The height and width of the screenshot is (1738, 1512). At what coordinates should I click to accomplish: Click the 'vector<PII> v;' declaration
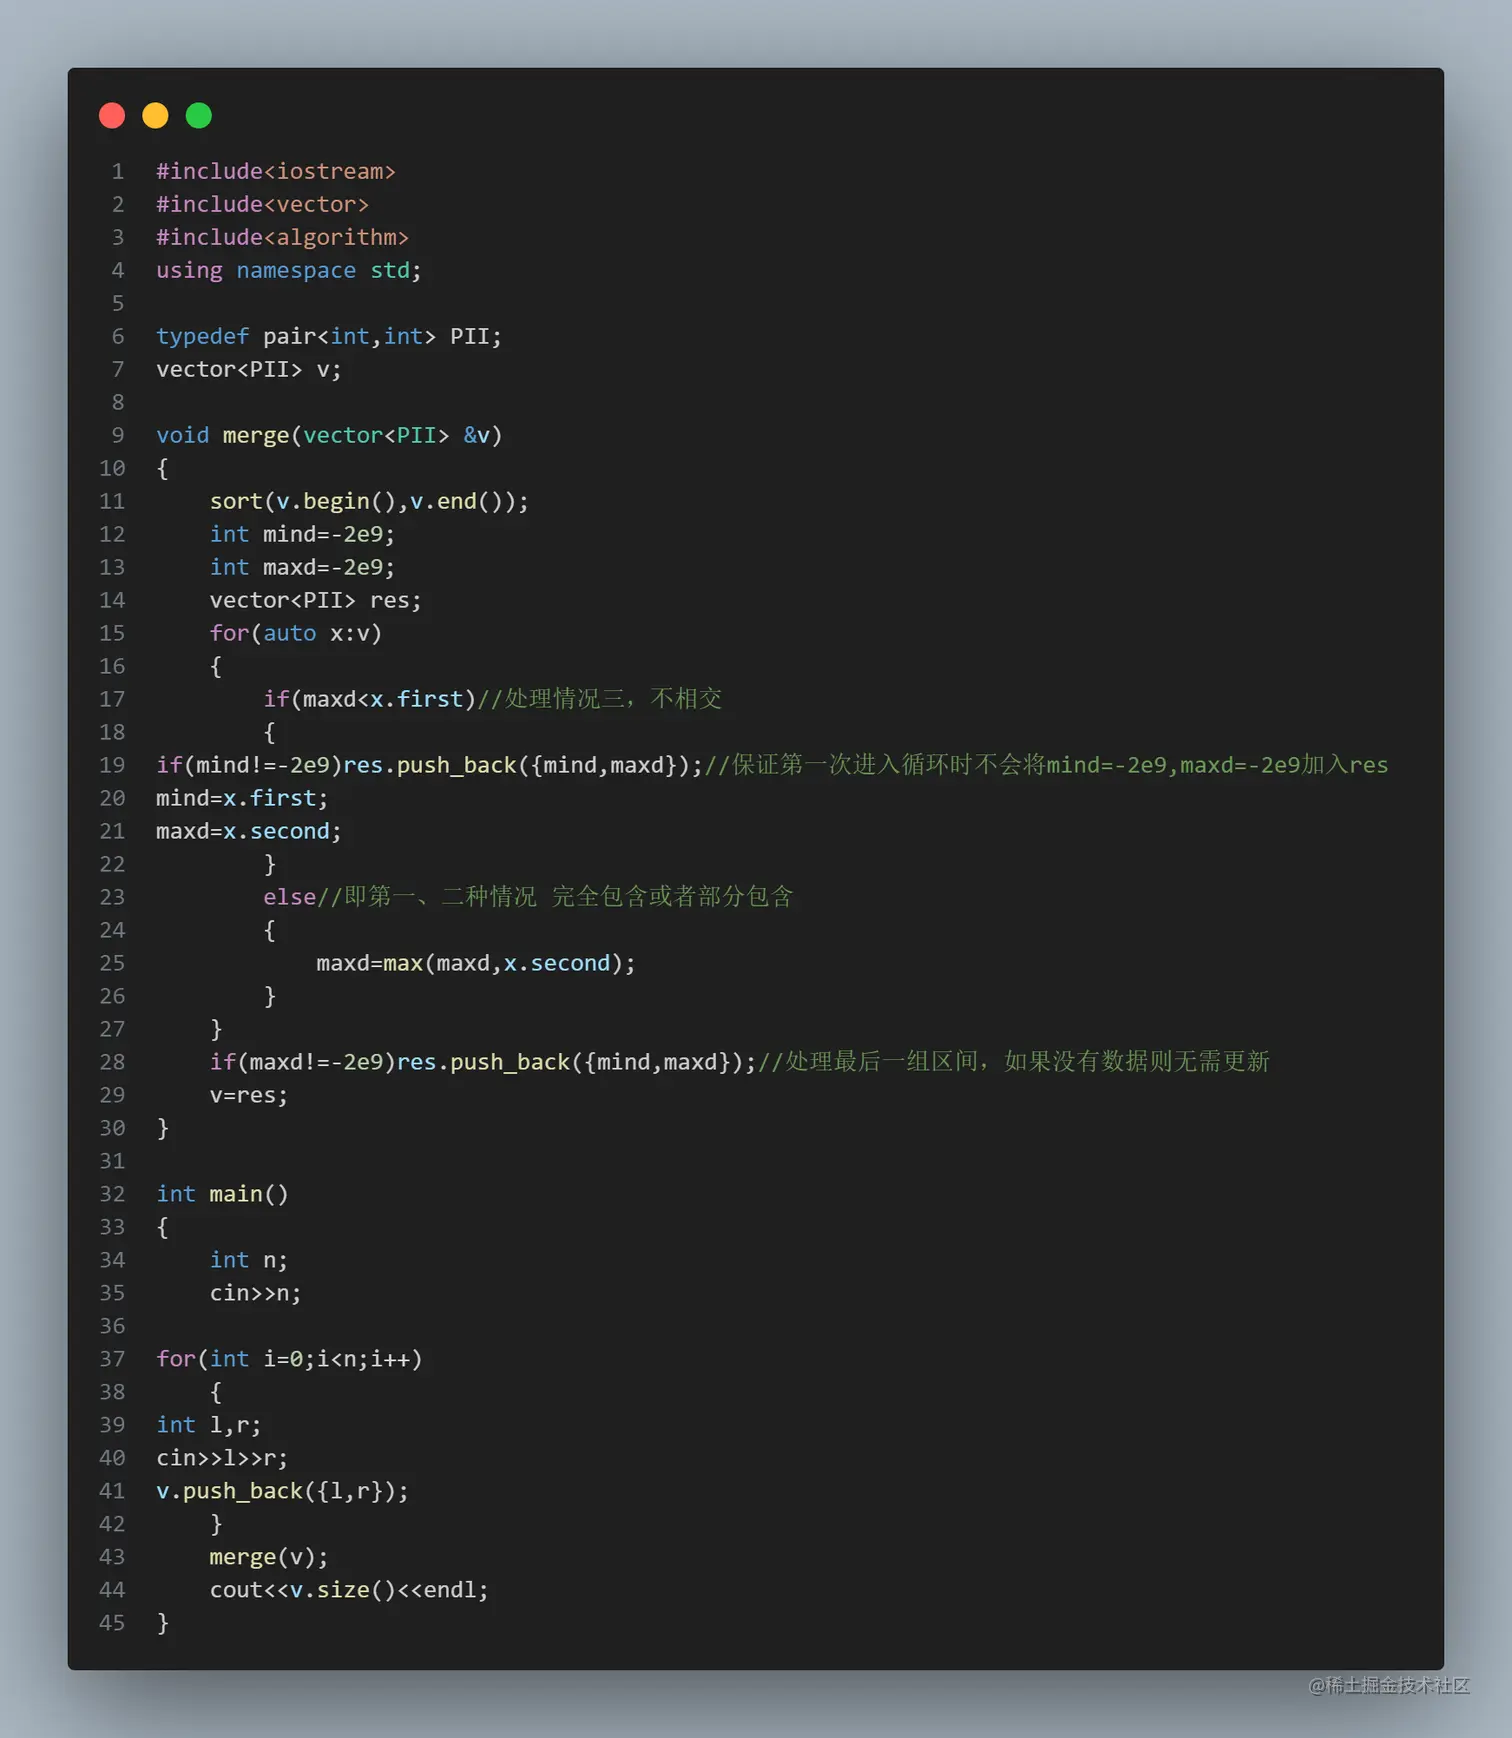click(249, 370)
